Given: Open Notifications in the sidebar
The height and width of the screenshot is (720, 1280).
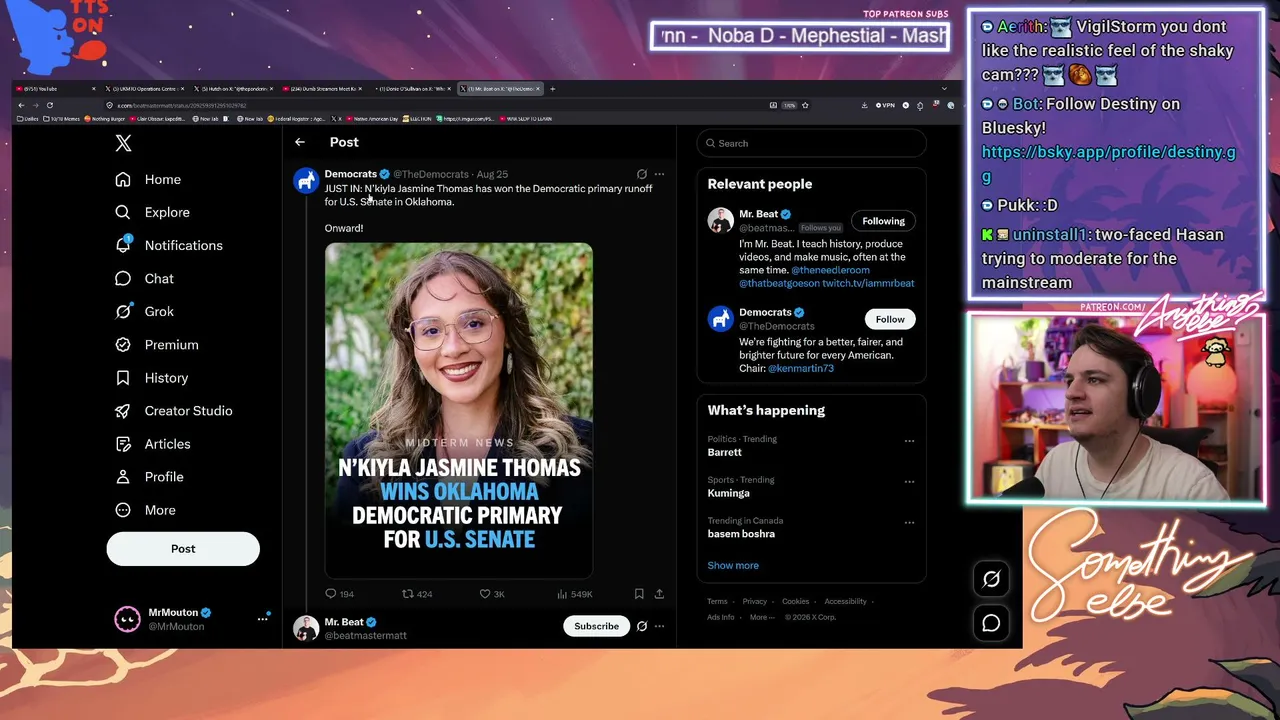Looking at the screenshot, I should pos(168,245).
